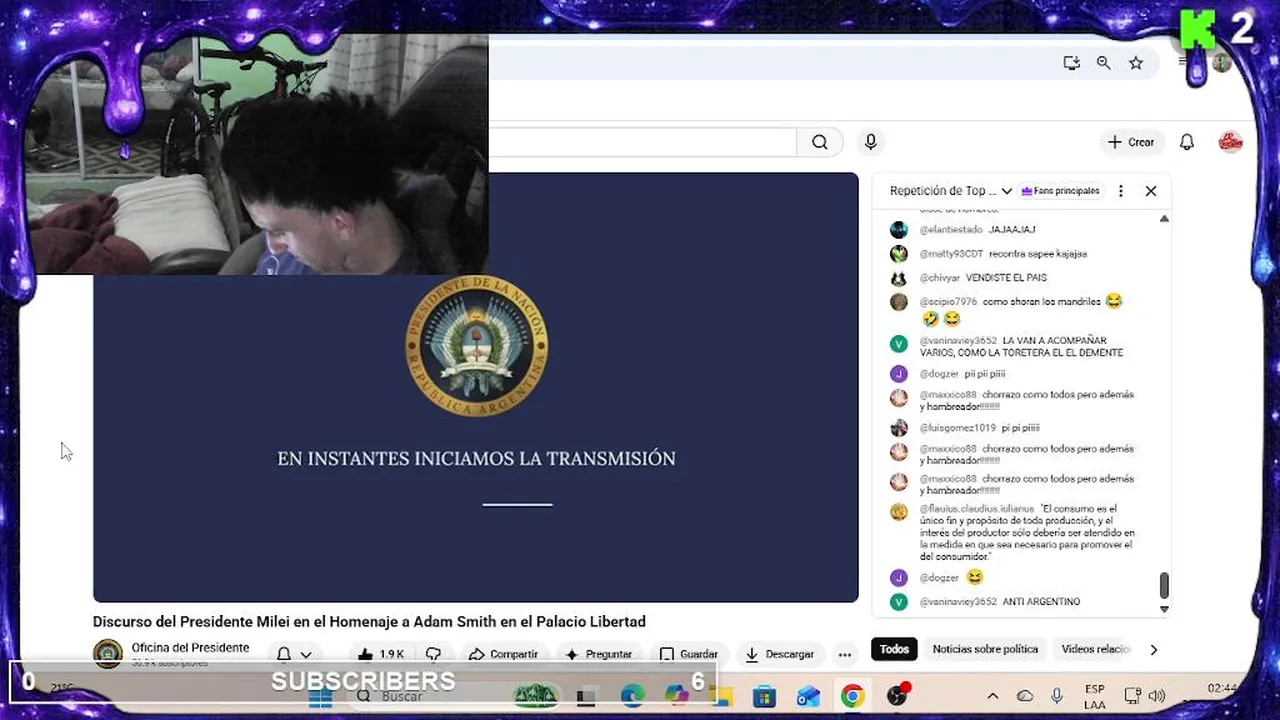The image size is (1280, 720).
Task: Select the VENDISTE EL PAIS chat message
Action: [x=1006, y=278]
